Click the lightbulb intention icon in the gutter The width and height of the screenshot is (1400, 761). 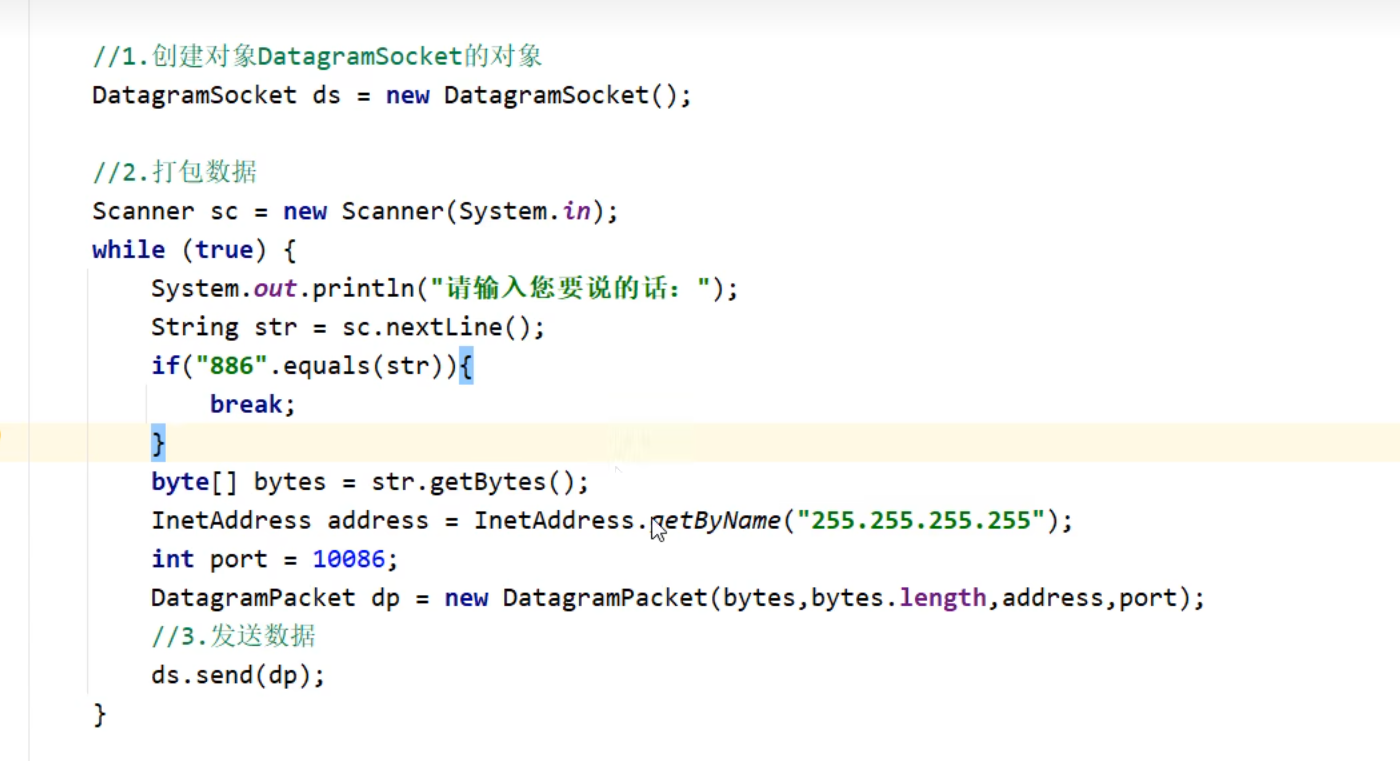pos(3,436)
